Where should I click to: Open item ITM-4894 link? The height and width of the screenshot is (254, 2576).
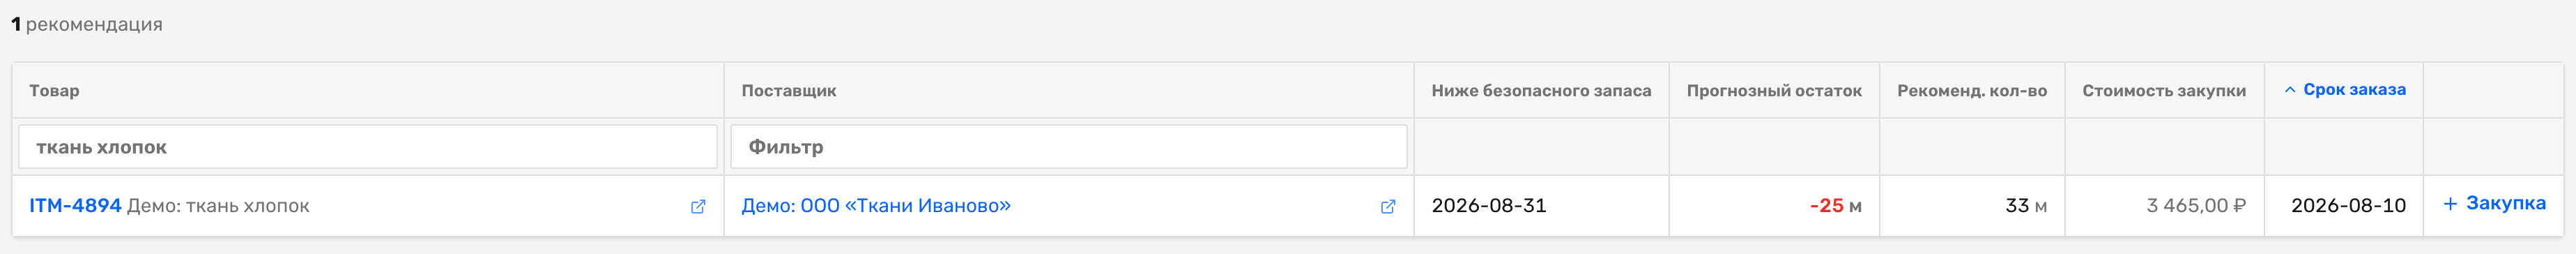pyautogui.click(x=75, y=206)
